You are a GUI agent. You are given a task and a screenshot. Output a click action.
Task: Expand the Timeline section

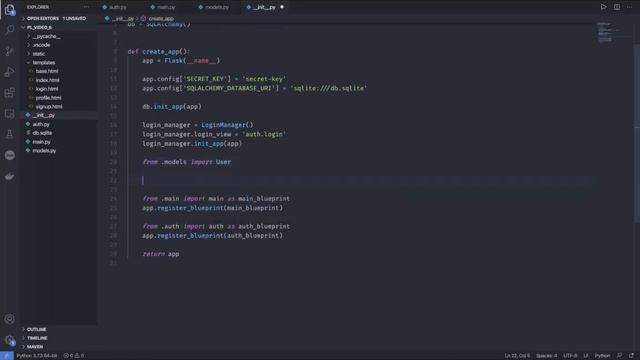tap(37, 338)
